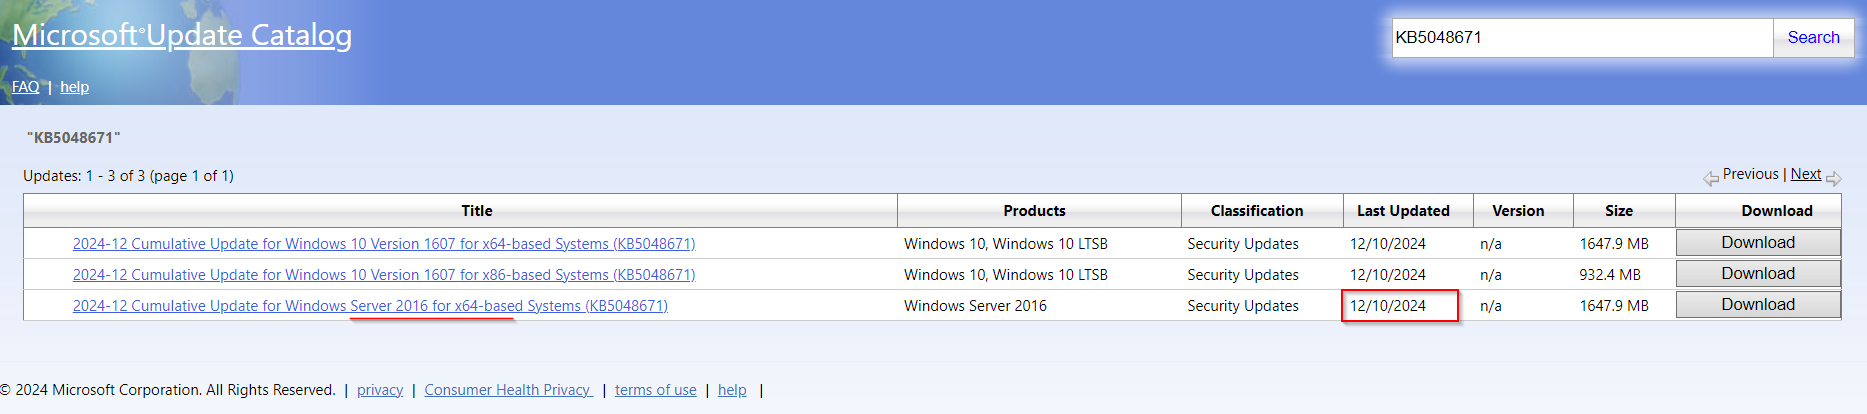The height and width of the screenshot is (414, 1867).
Task: Download the Windows Server 2016 update
Action: [x=1758, y=305]
